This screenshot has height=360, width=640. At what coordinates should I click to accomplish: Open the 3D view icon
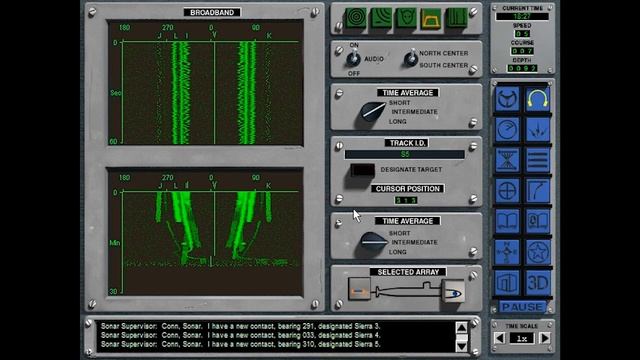538,282
